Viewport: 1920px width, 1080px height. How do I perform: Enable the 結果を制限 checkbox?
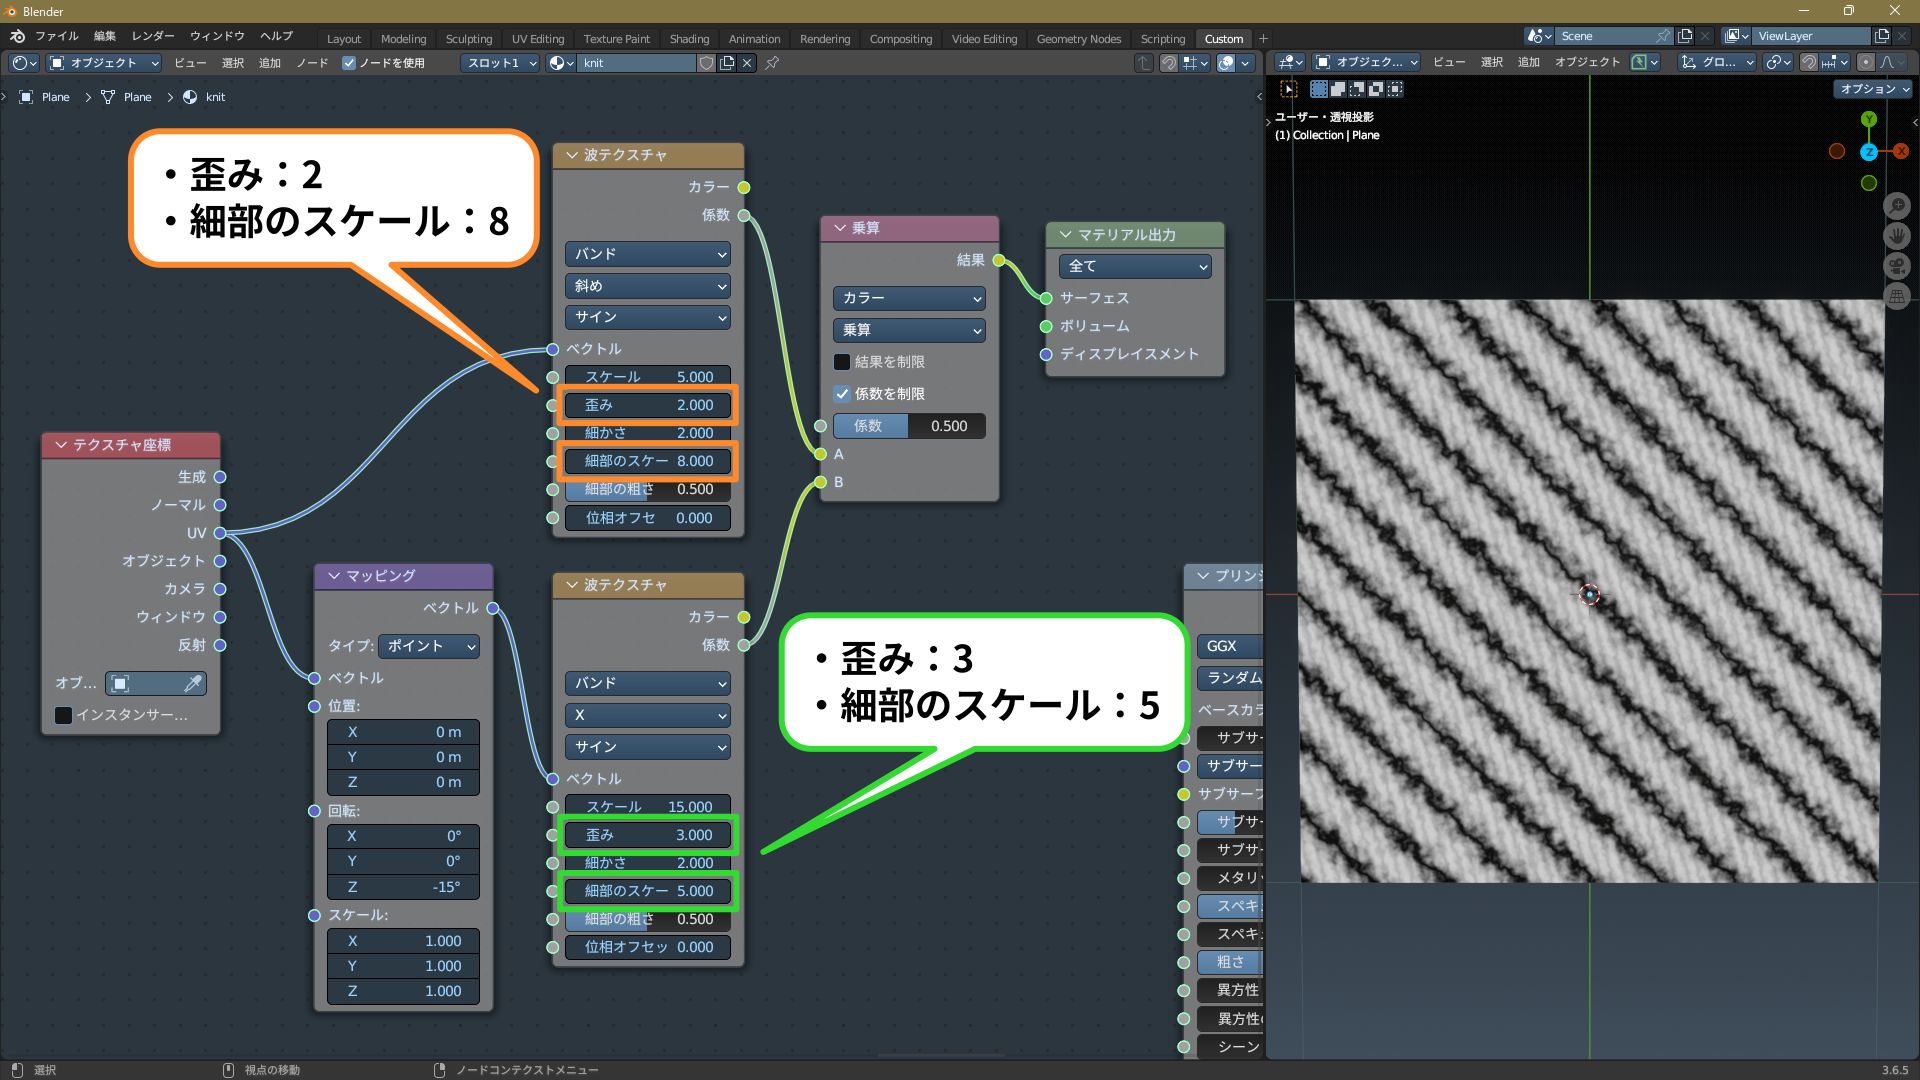coord(842,362)
